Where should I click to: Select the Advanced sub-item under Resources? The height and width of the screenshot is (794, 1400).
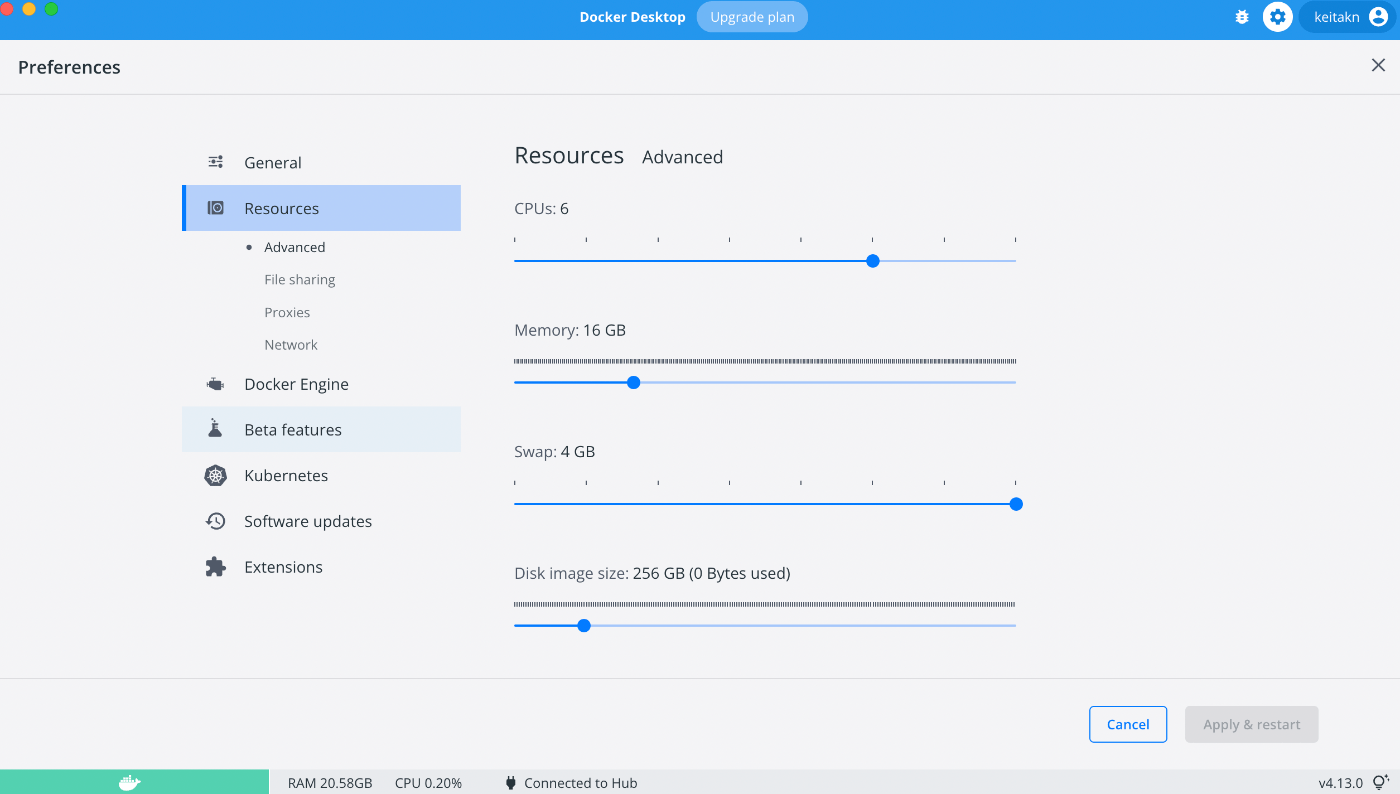[x=294, y=247]
